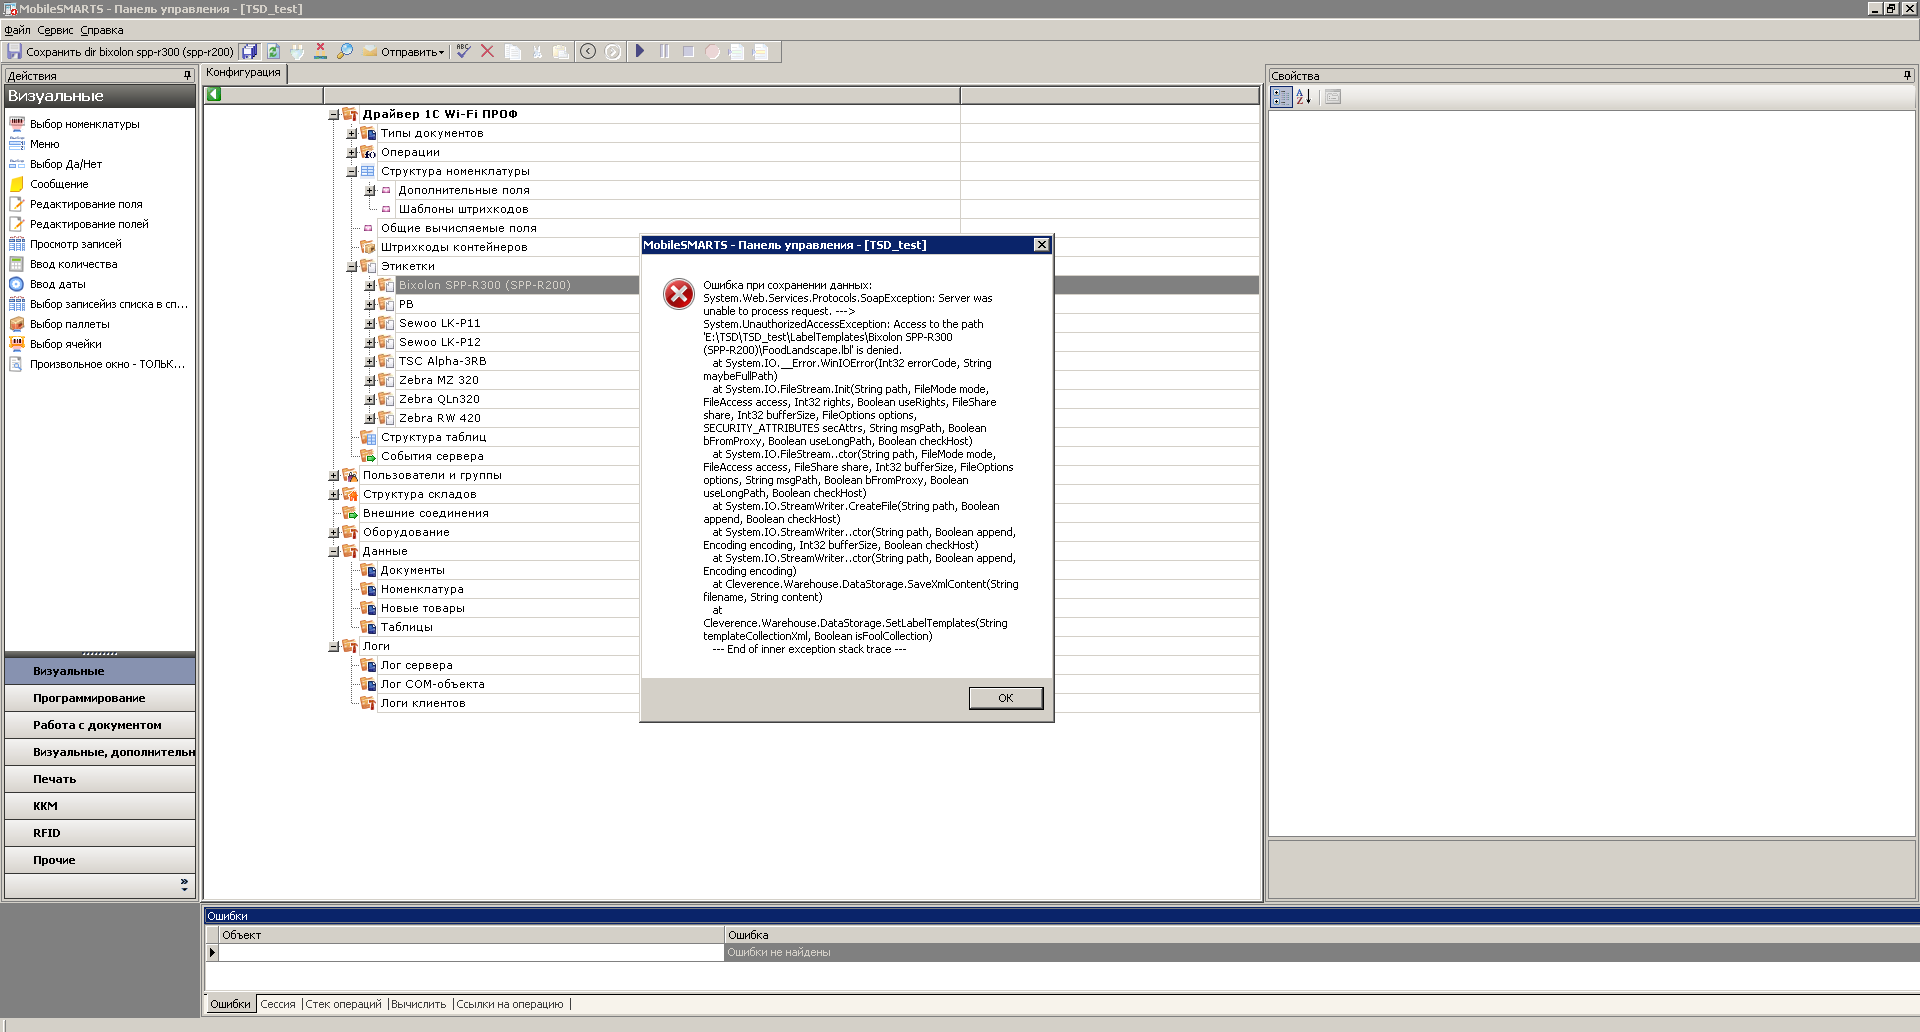Collapse the Этикетки node
1920x1032 pixels.
point(351,266)
